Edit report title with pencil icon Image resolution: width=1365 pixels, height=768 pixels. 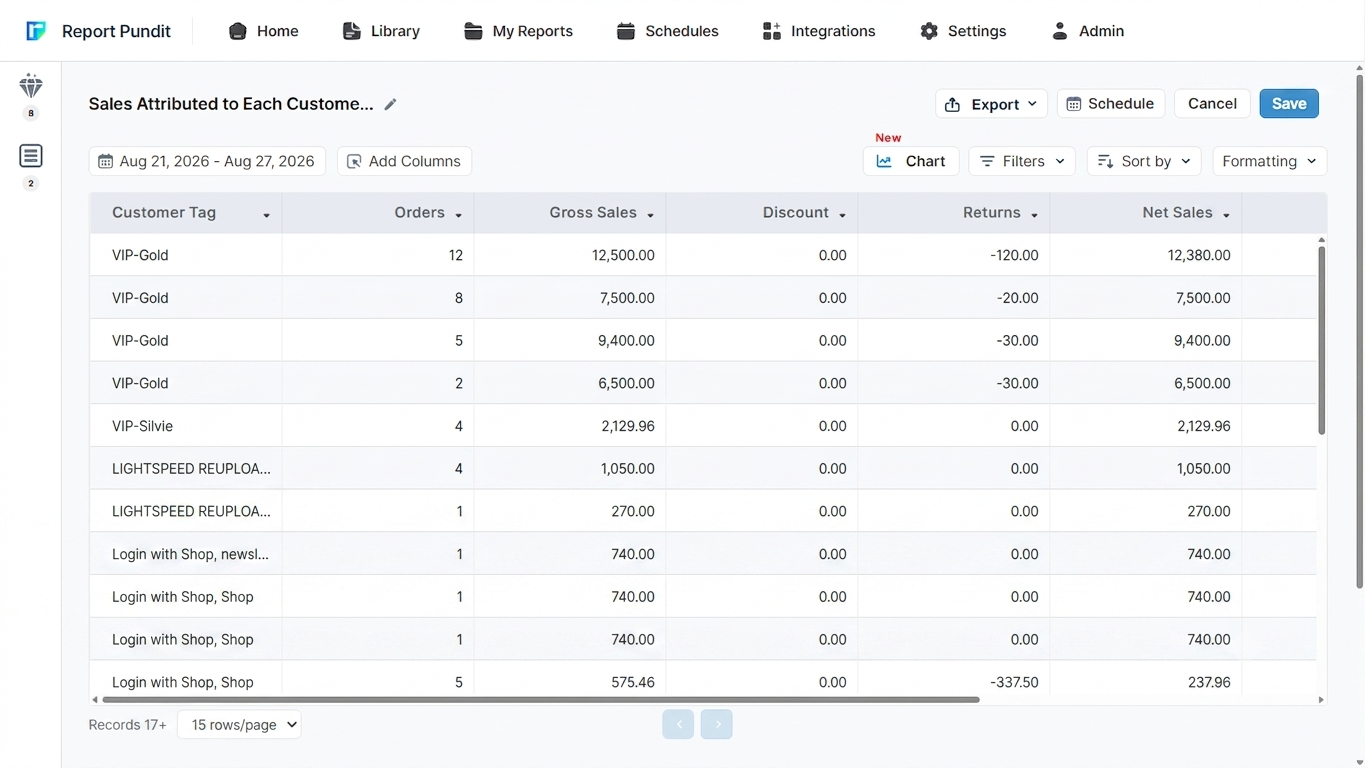click(x=391, y=104)
